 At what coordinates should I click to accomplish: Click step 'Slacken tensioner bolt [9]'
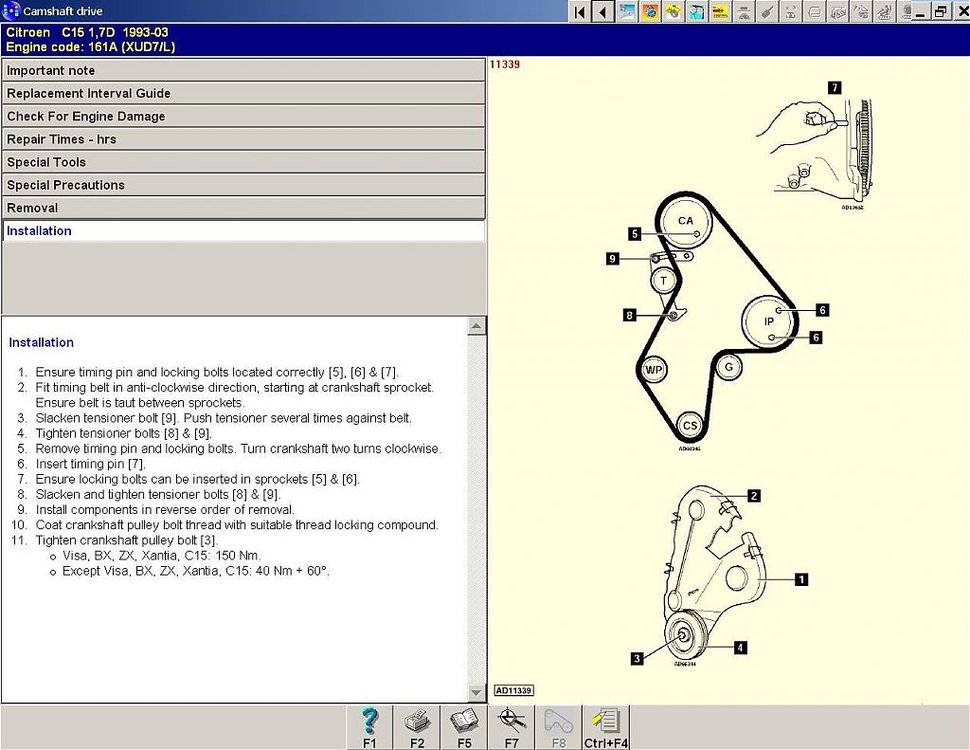(x=223, y=418)
